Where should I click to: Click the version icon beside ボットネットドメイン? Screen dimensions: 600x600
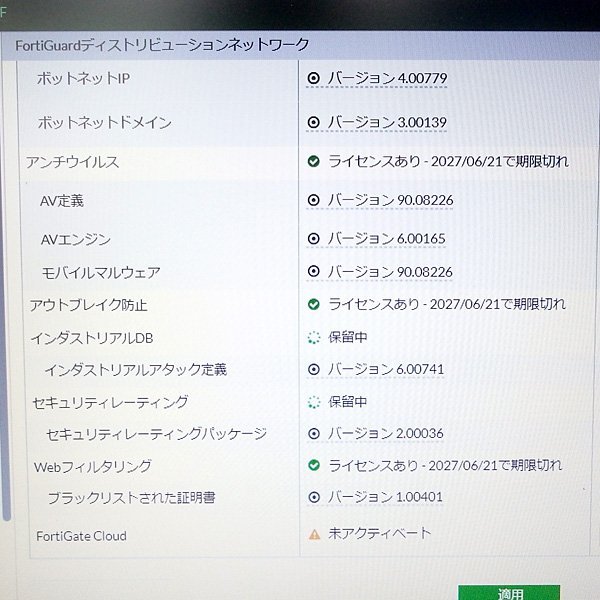pyautogui.click(x=313, y=122)
